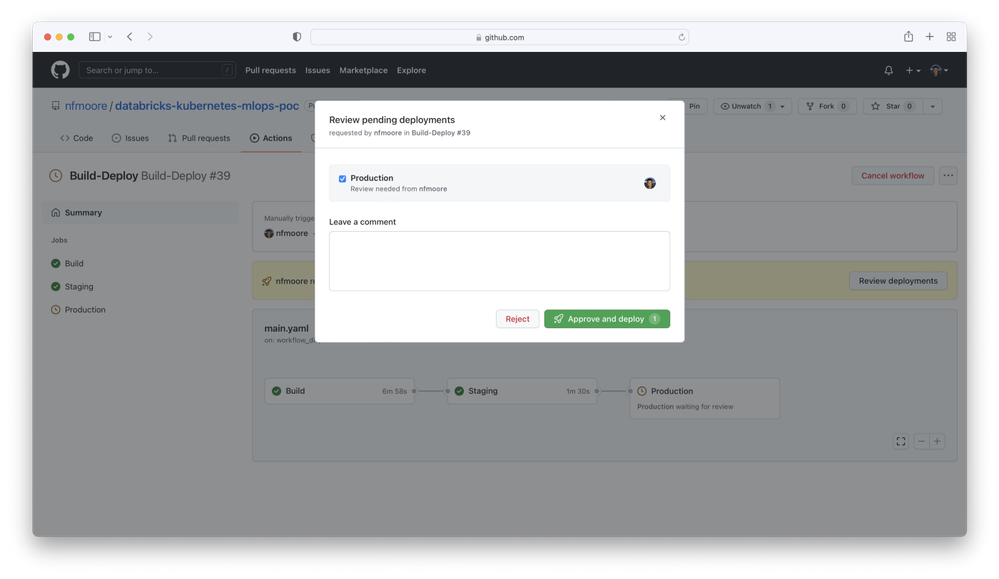This screenshot has height=579, width=999.
Task: Open Pull requests in top navigation
Action: tap(270, 70)
